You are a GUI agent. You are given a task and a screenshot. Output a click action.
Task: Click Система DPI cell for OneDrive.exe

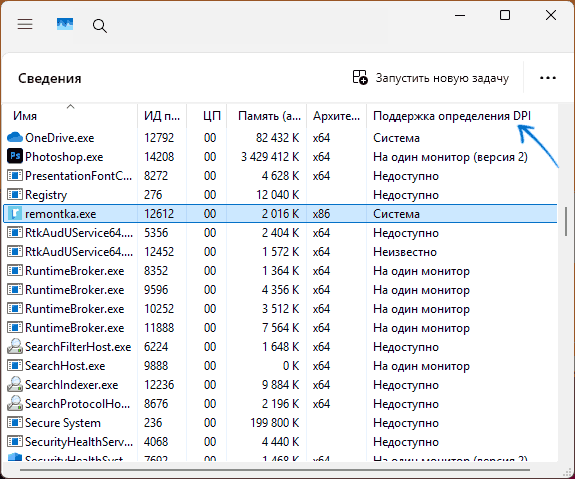coord(396,138)
